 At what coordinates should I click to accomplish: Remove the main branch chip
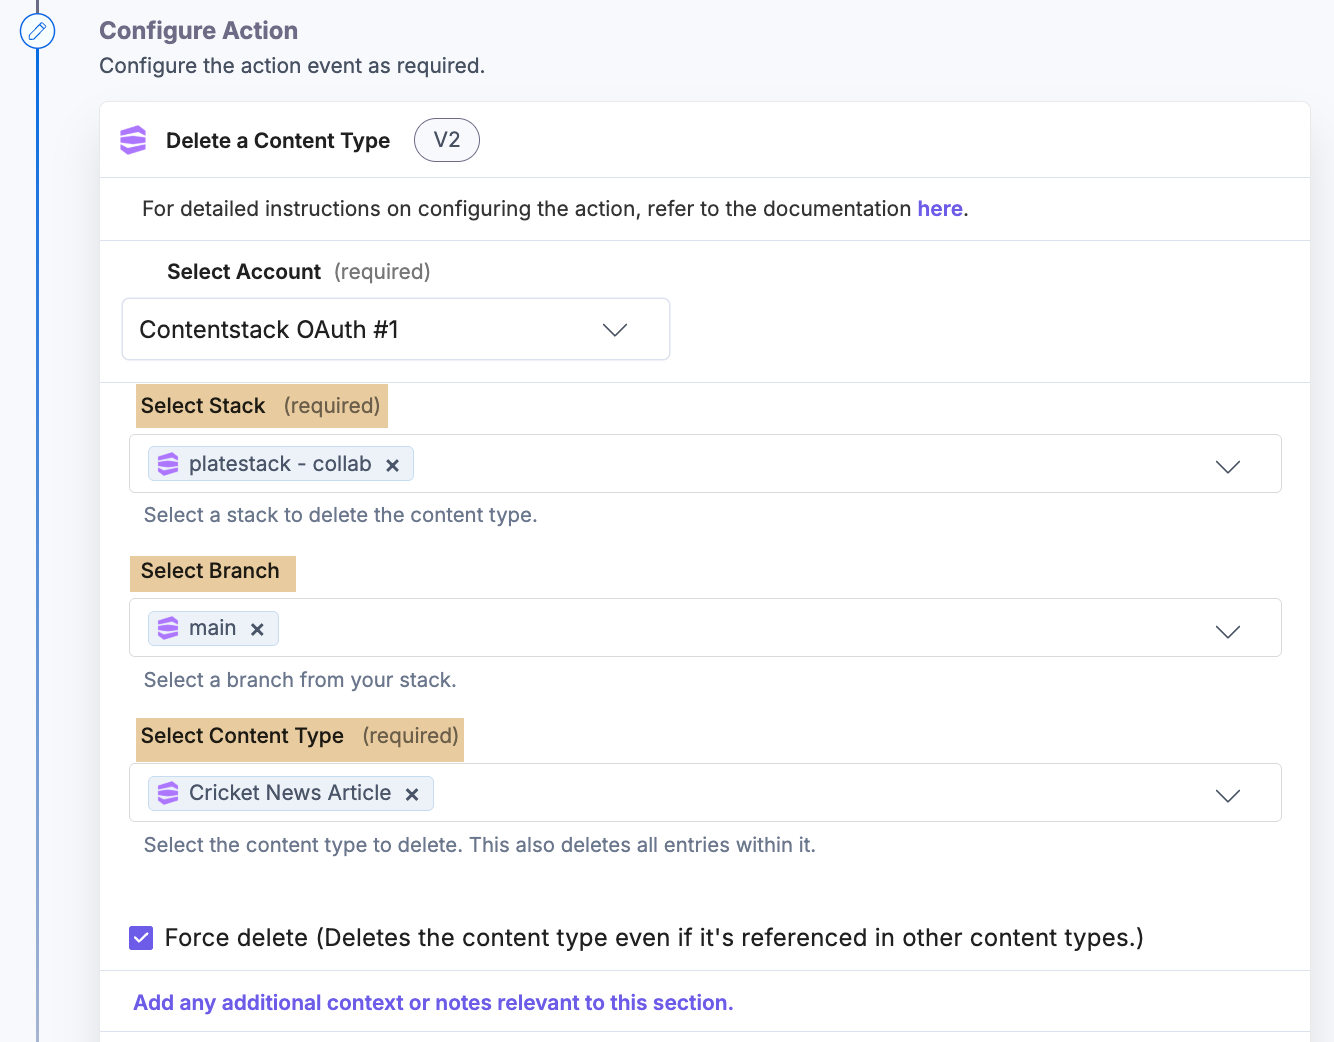257,629
